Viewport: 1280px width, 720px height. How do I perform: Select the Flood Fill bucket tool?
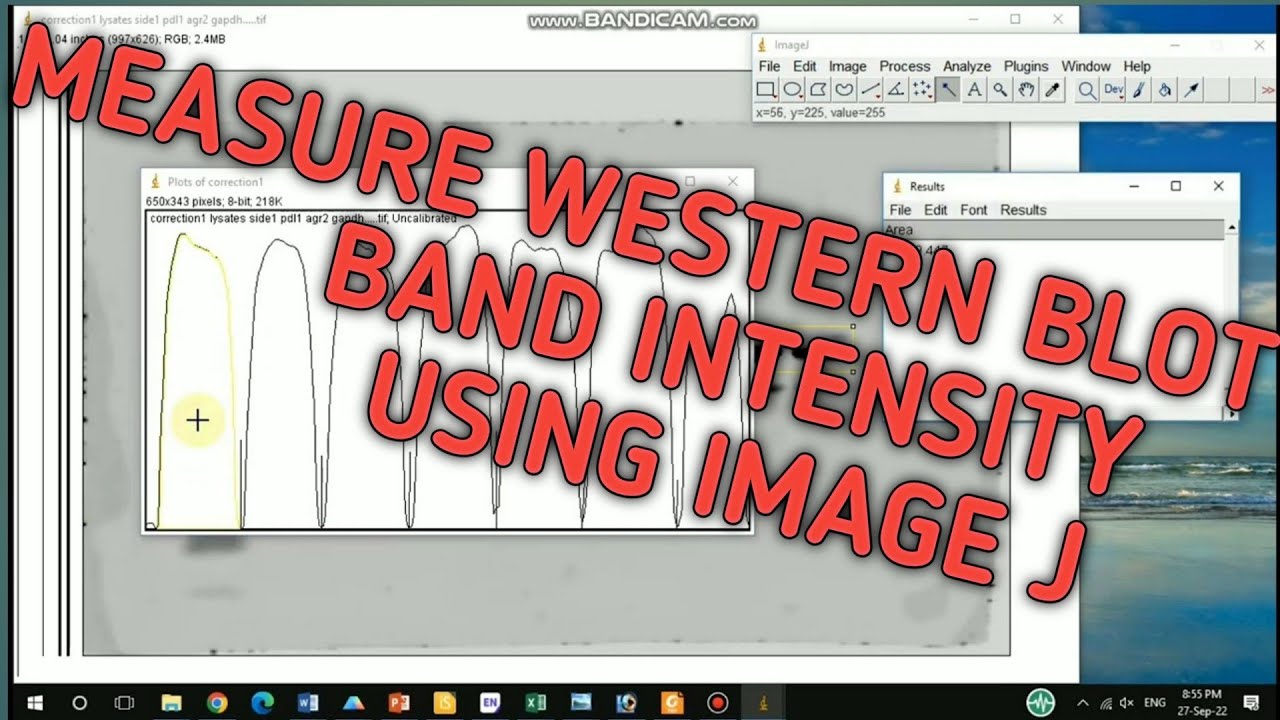[x=1165, y=90]
